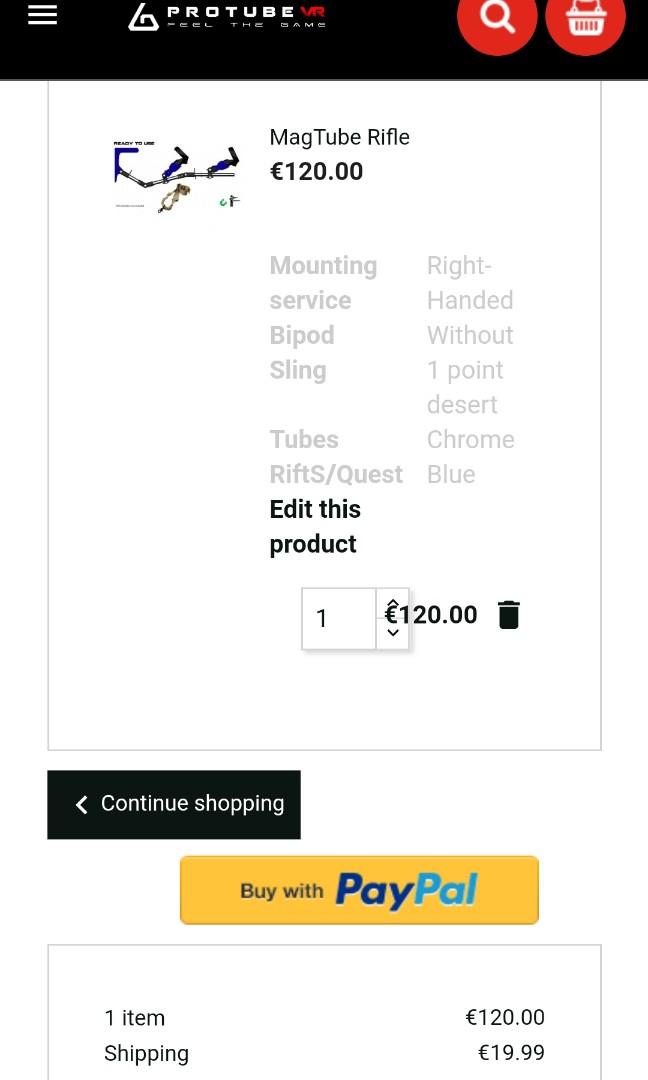The width and height of the screenshot is (648, 1080).
Task: Click the Edit this product link
Action: click(x=314, y=526)
